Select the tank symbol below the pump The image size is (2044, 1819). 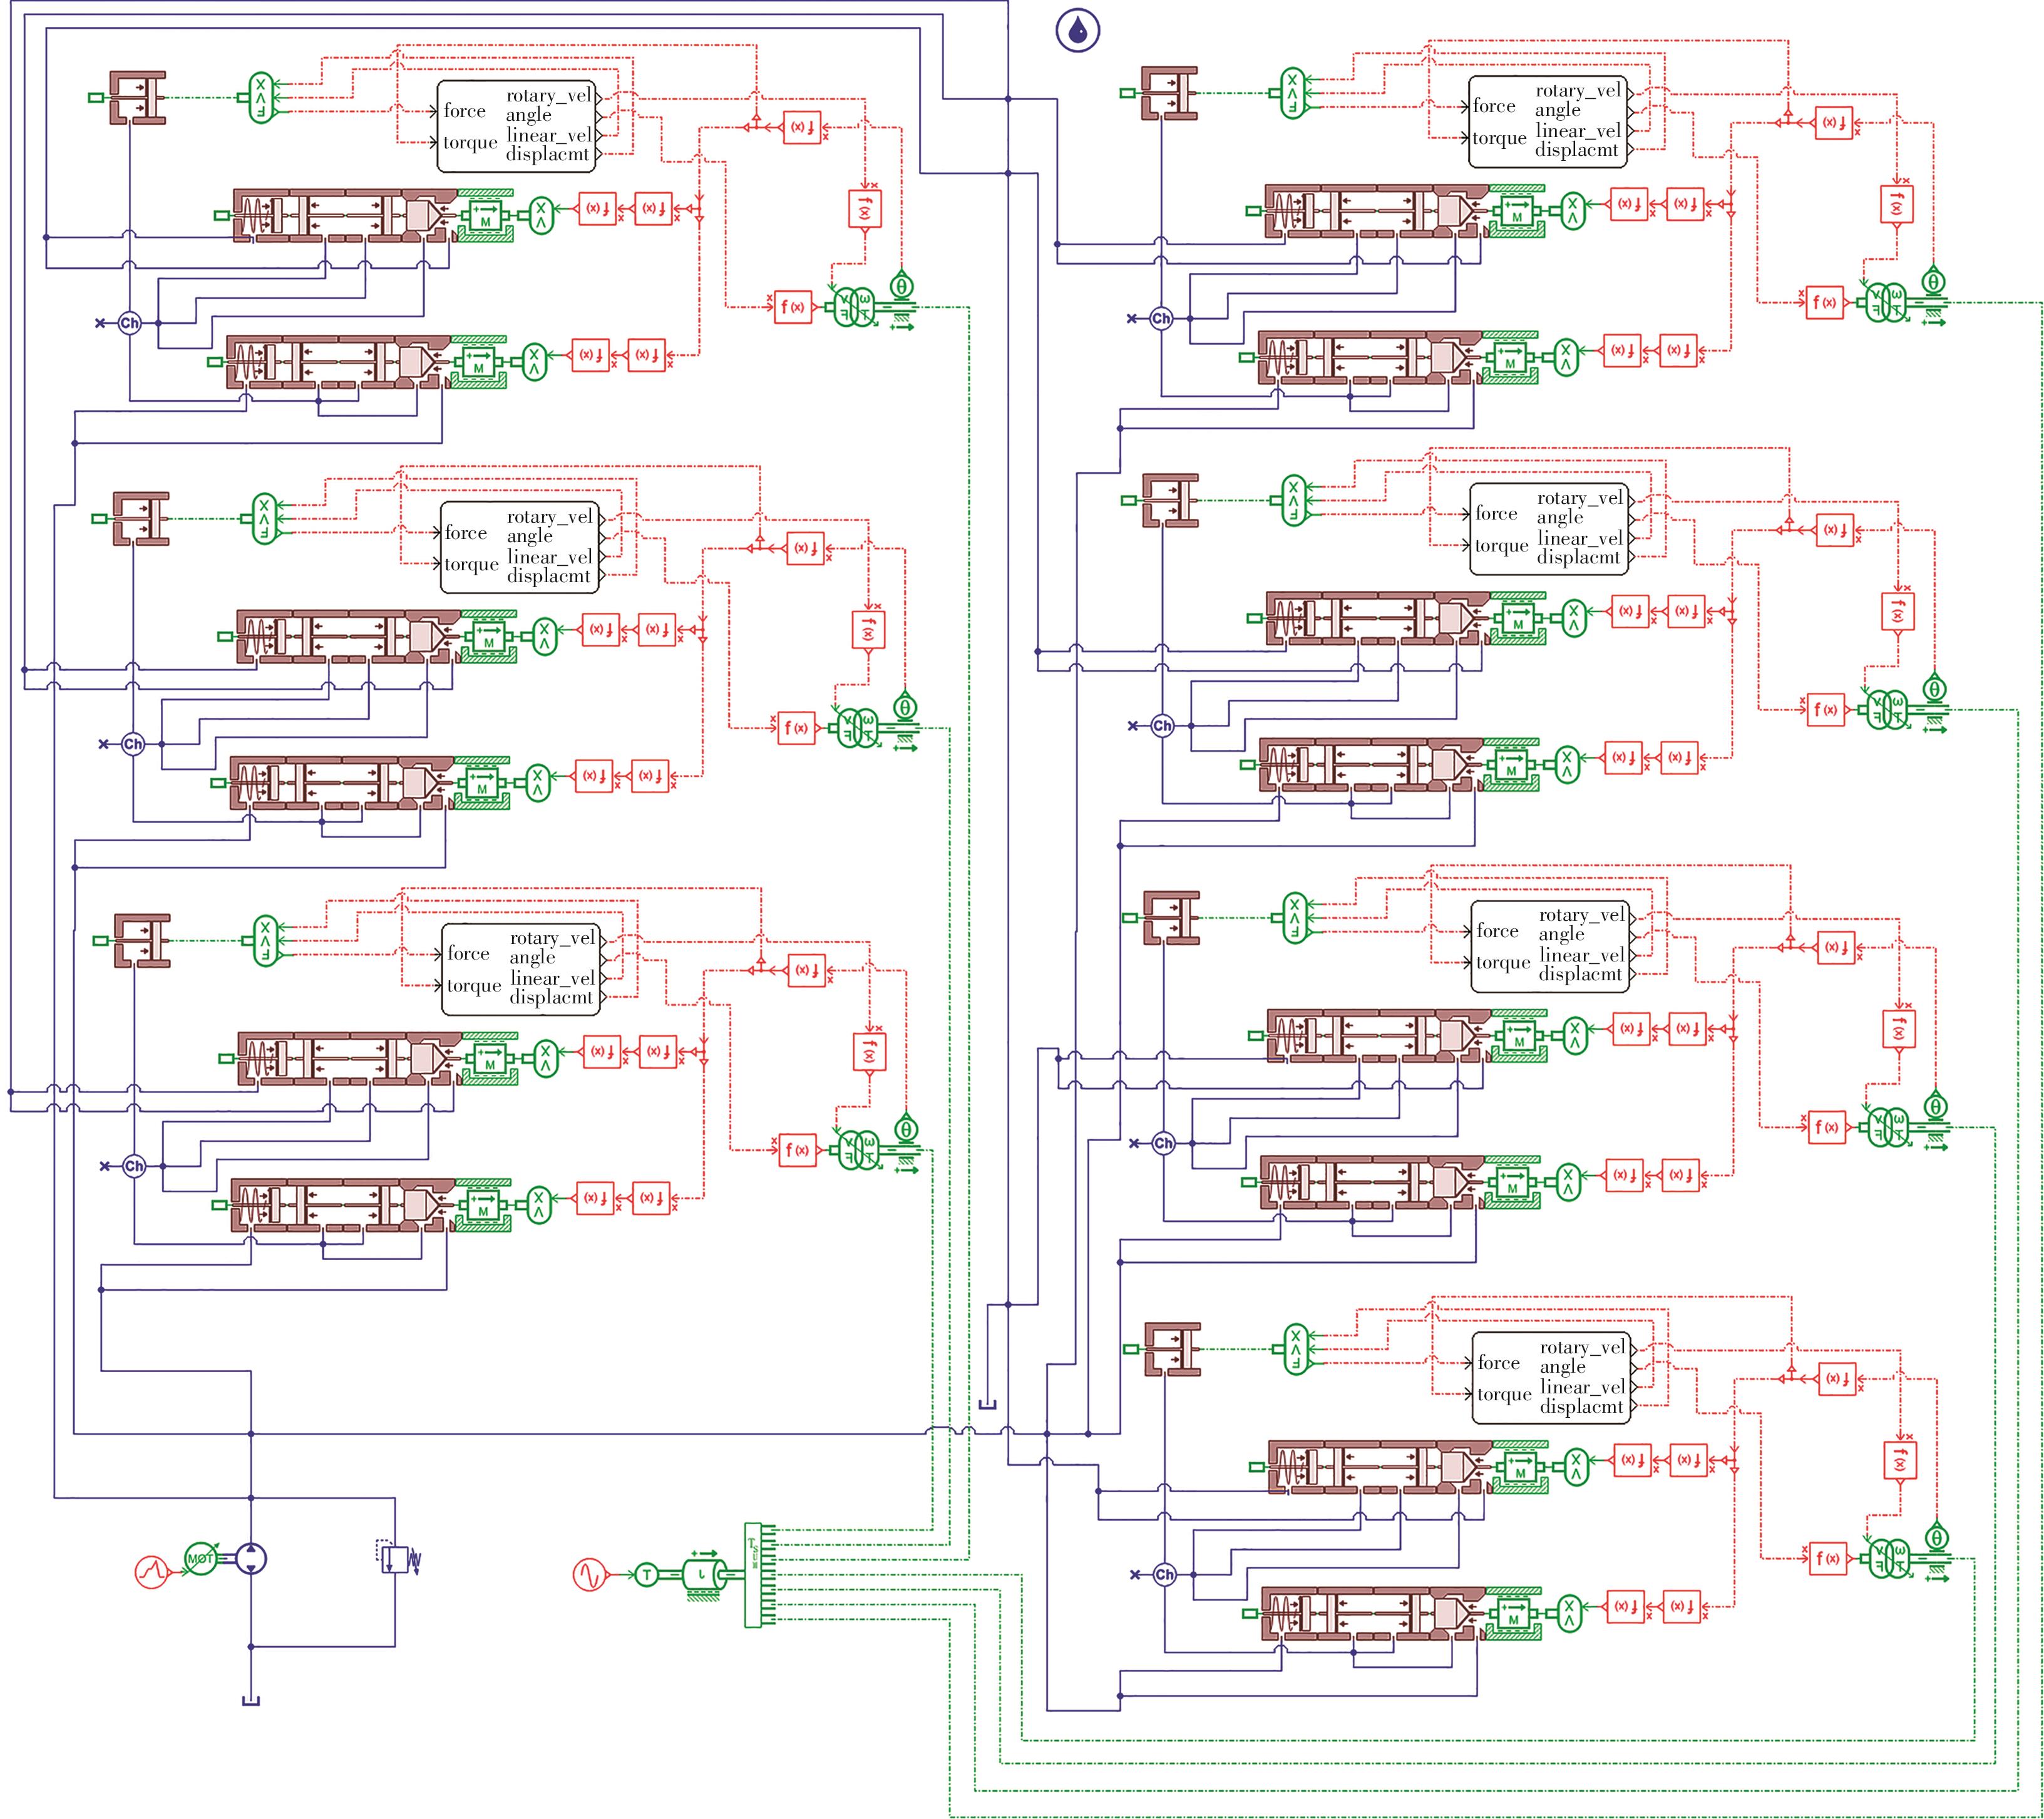[x=251, y=1702]
